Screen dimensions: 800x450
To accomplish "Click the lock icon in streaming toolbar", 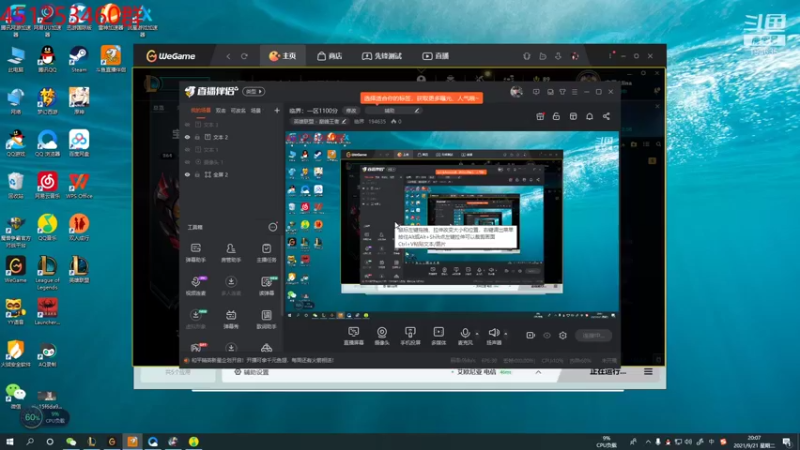I will click(x=556, y=116).
